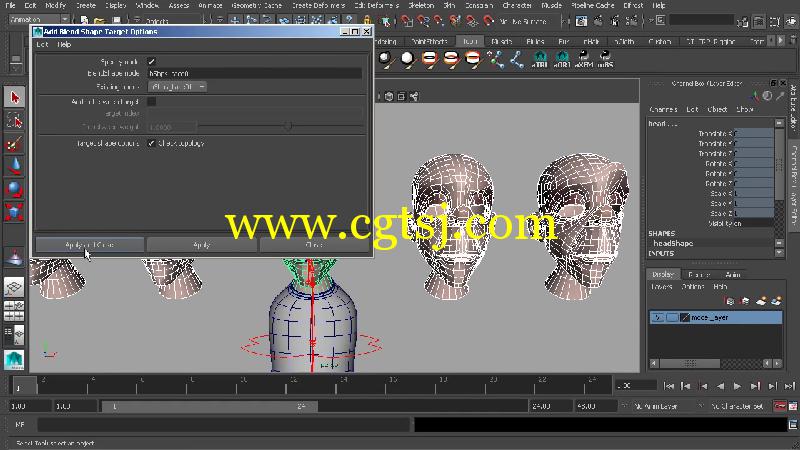This screenshot has width=800, height=450.
Task: Open the Animation menu set dropdown
Action: pyautogui.click(x=39, y=20)
